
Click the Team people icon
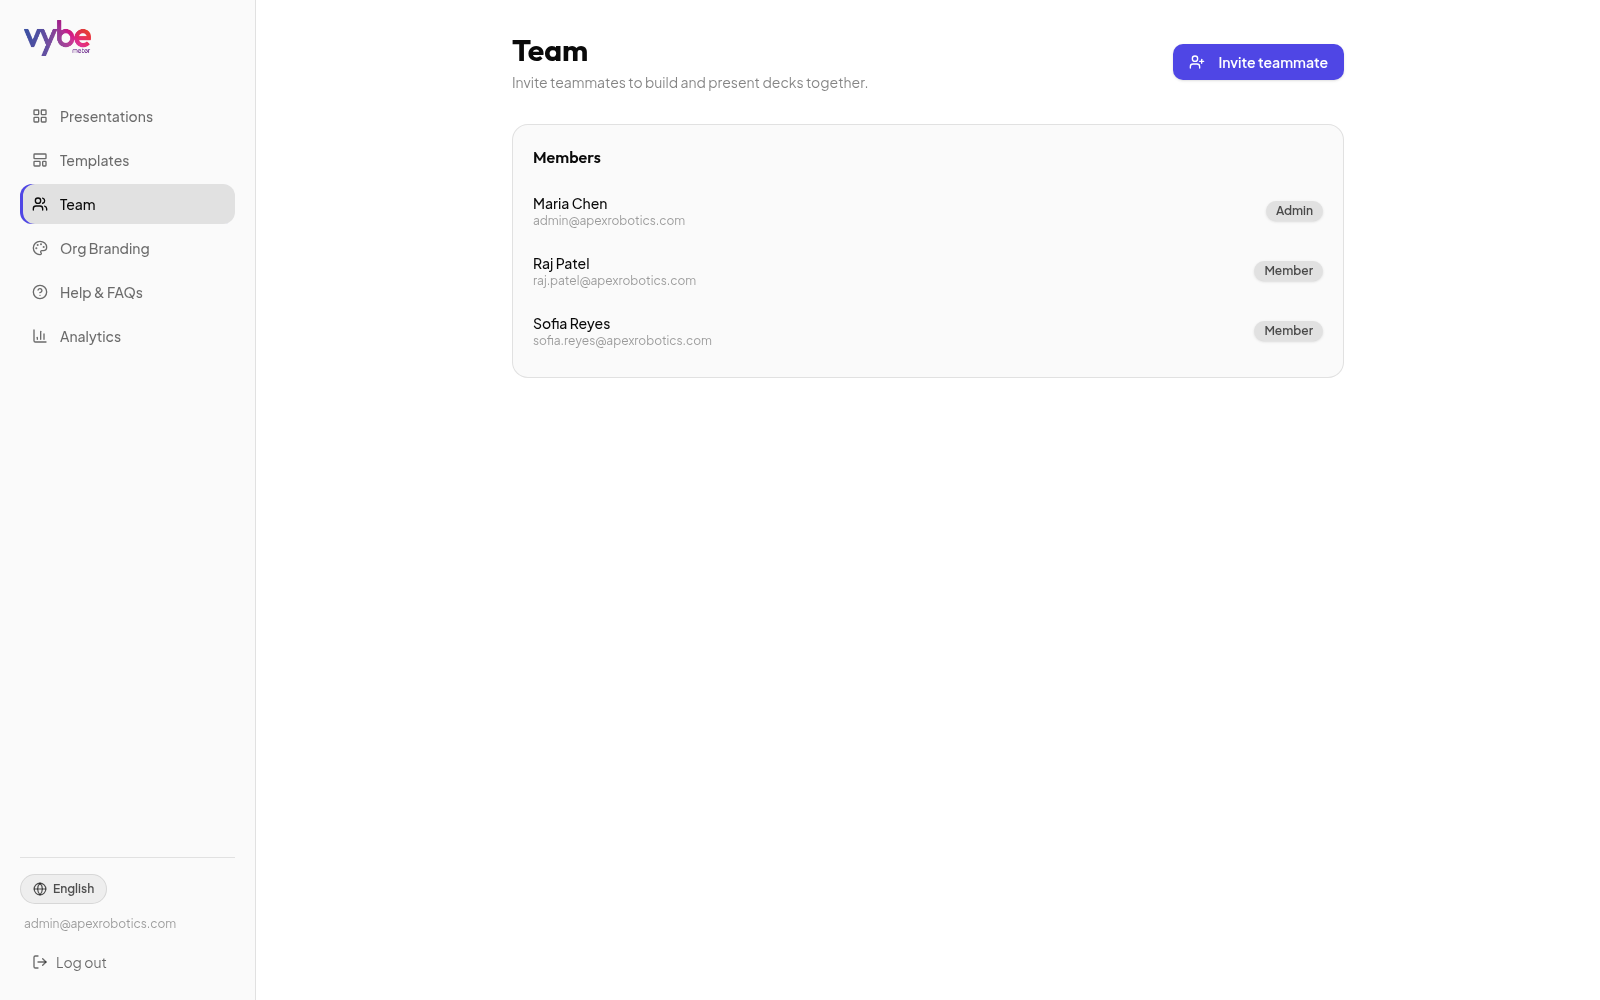pos(40,204)
